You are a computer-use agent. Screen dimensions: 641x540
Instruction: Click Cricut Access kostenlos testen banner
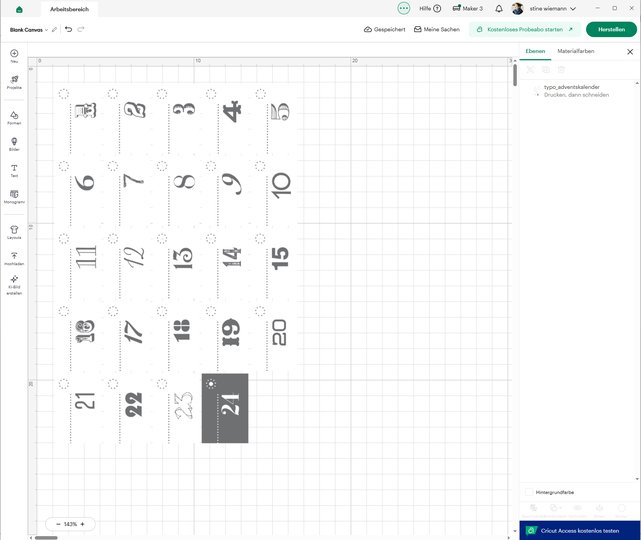[x=580, y=531]
